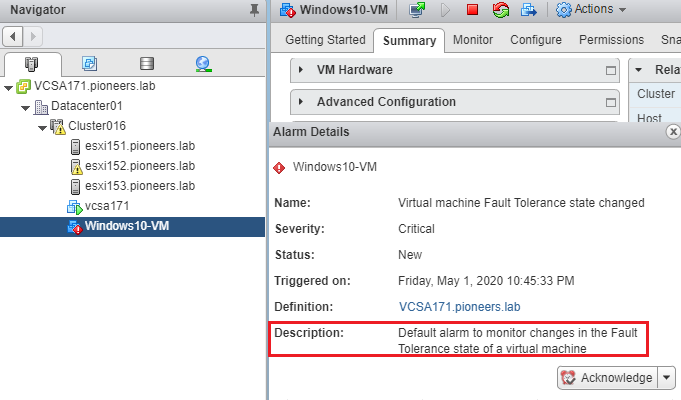Power off the VM with the red stop icon
681x400 pixels.
point(473,10)
